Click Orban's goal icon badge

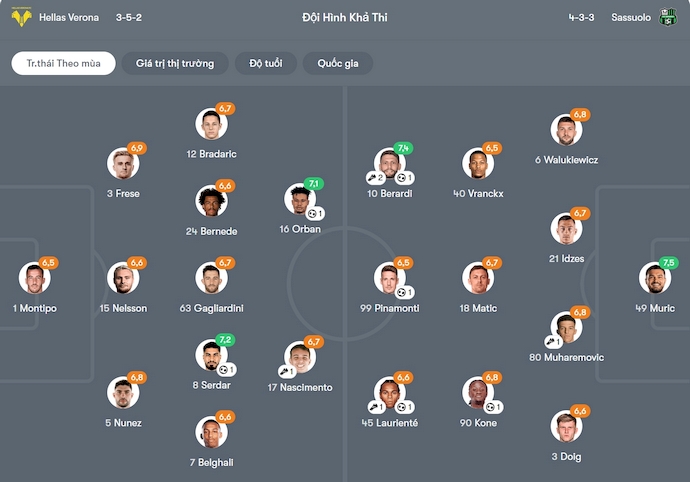(x=314, y=214)
